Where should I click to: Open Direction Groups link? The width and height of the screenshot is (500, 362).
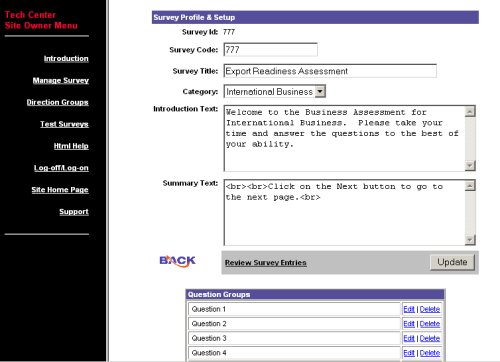pyautogui.click(x=58, y=102)
